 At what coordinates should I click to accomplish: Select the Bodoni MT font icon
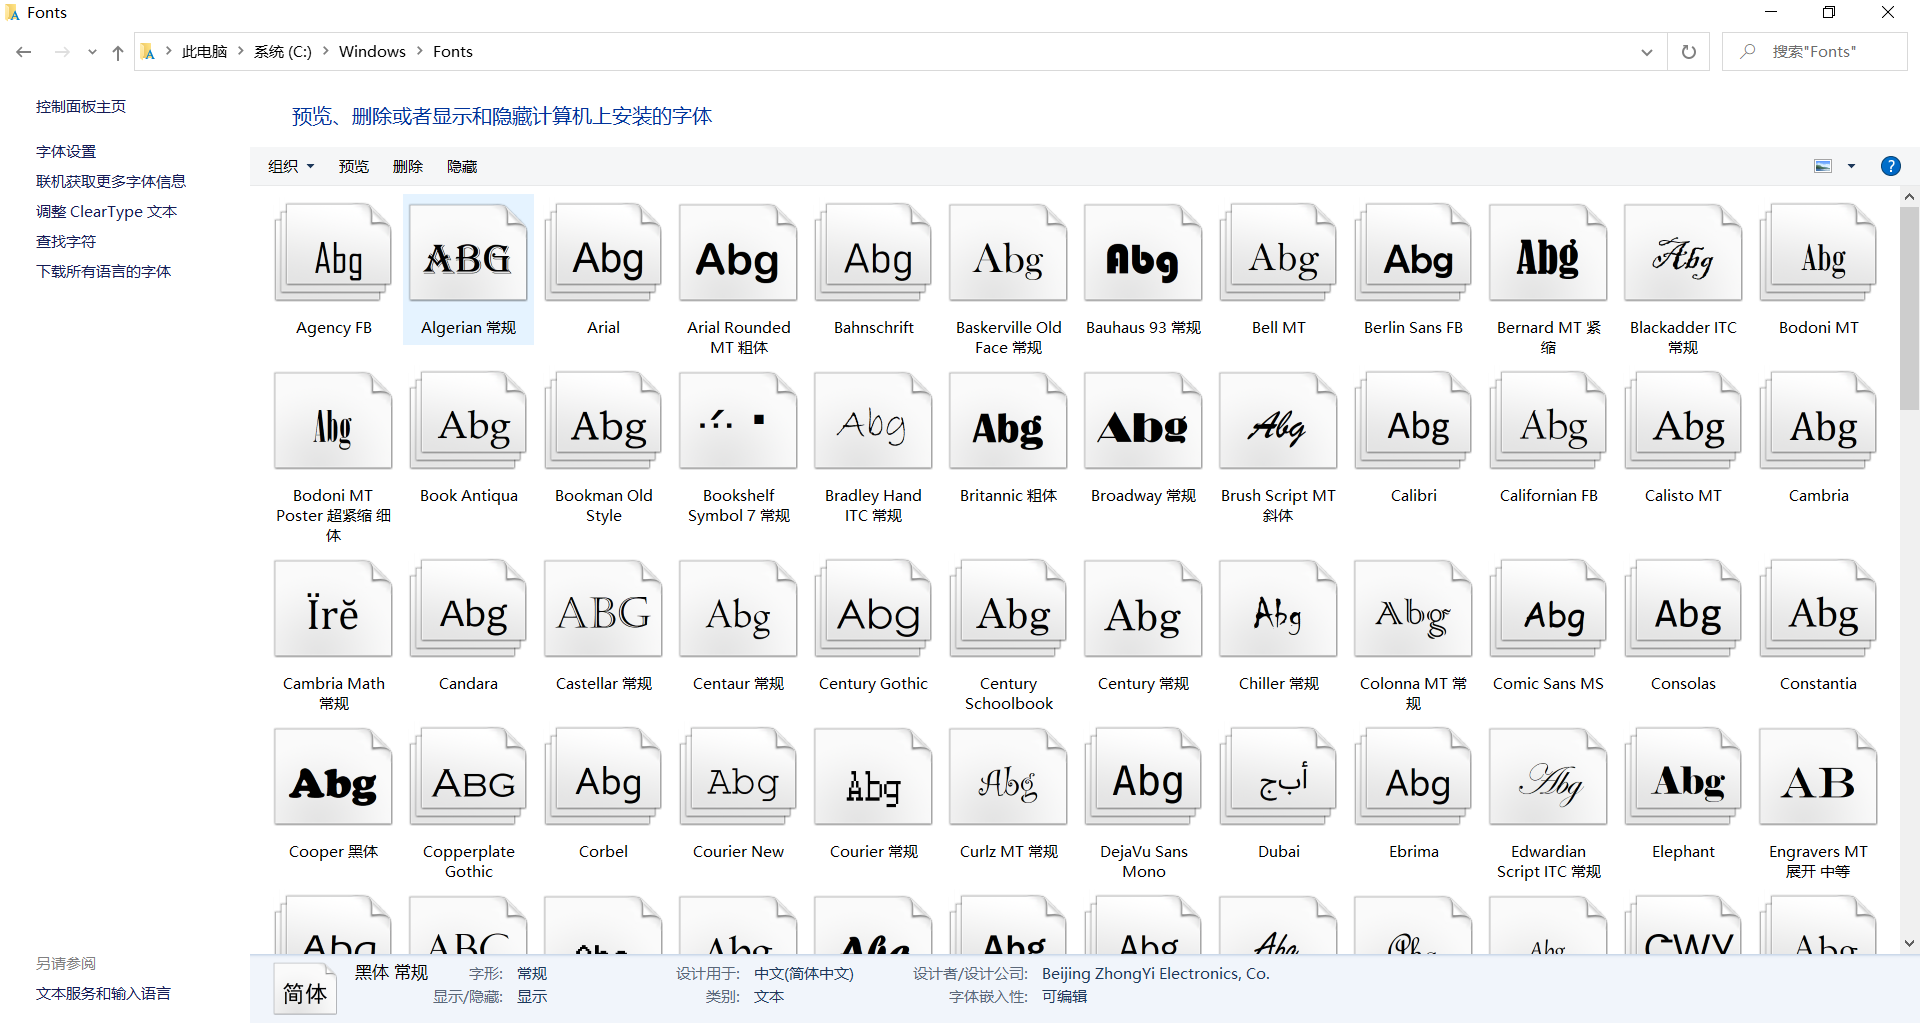tap(1818, 253)
